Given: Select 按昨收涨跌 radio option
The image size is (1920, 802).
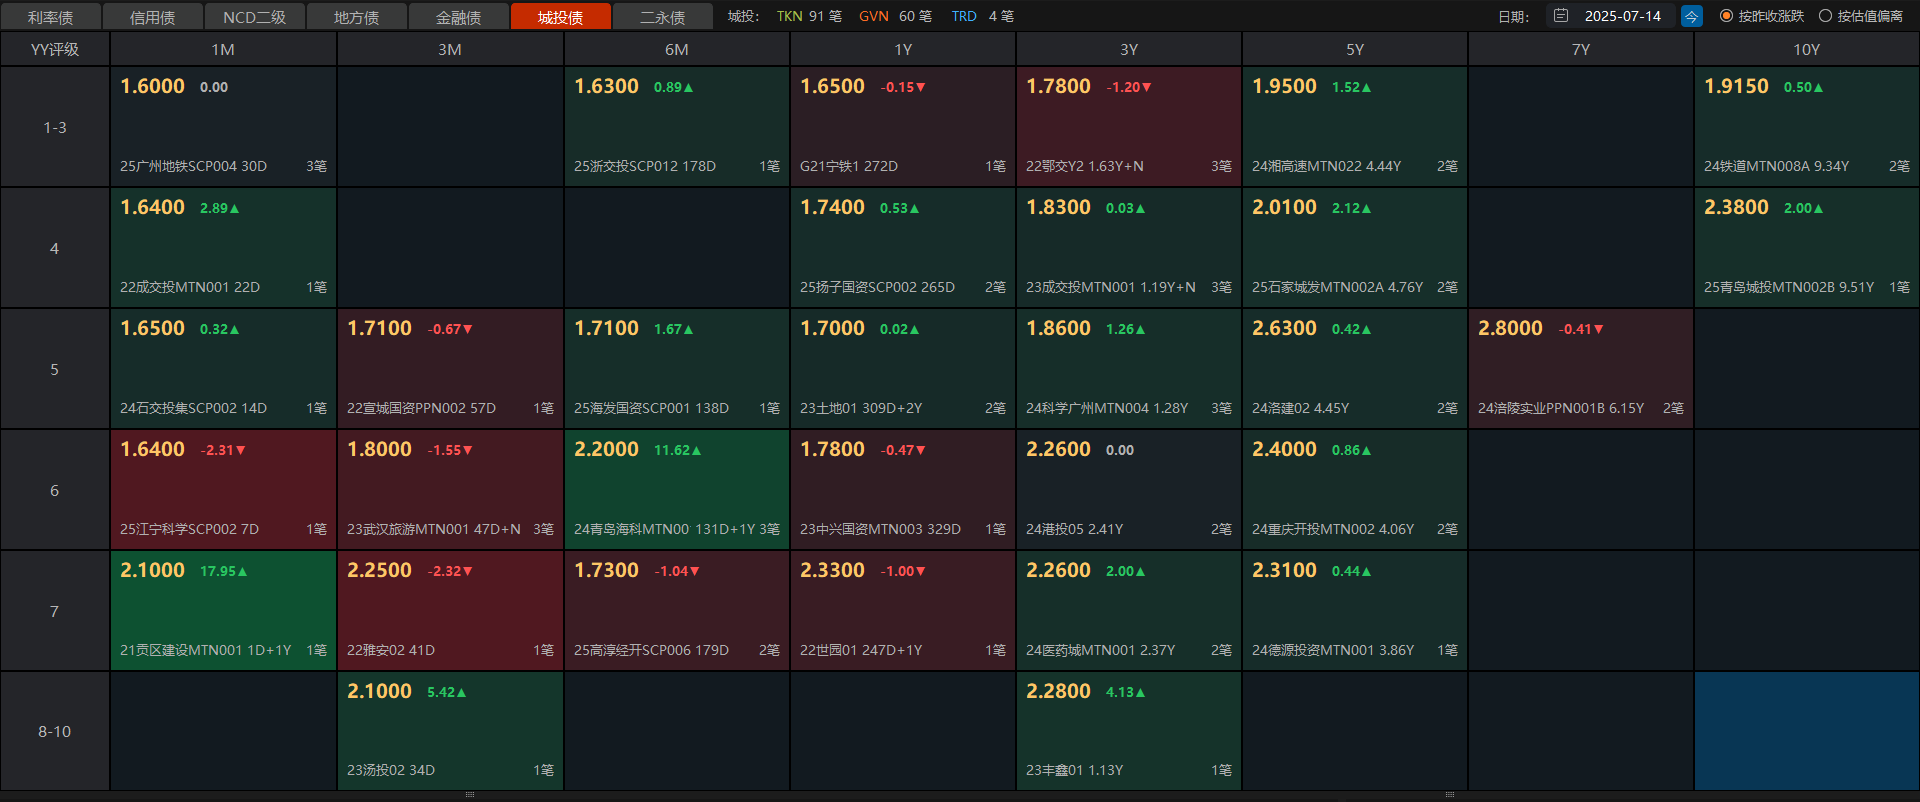Looking at the screenshot, I should coord(1762,16).
